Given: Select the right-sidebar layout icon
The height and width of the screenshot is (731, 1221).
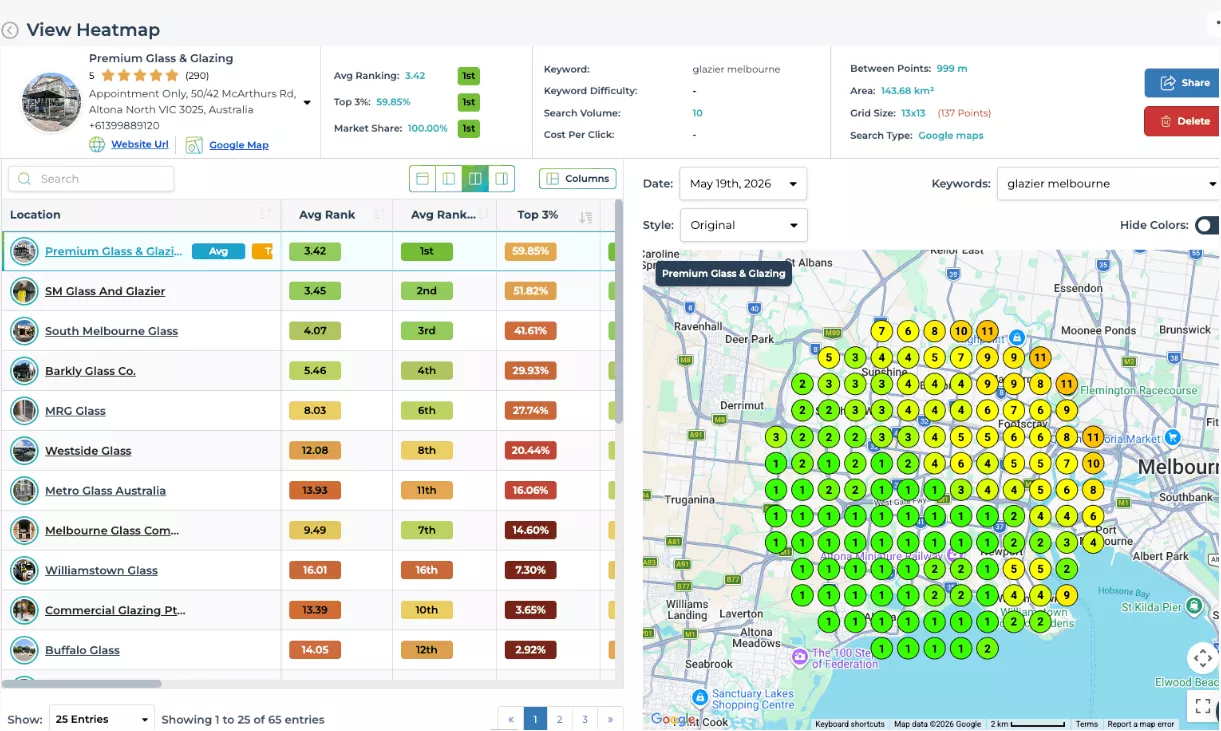Looking at the screenshot, I should (x=501, y=179).
